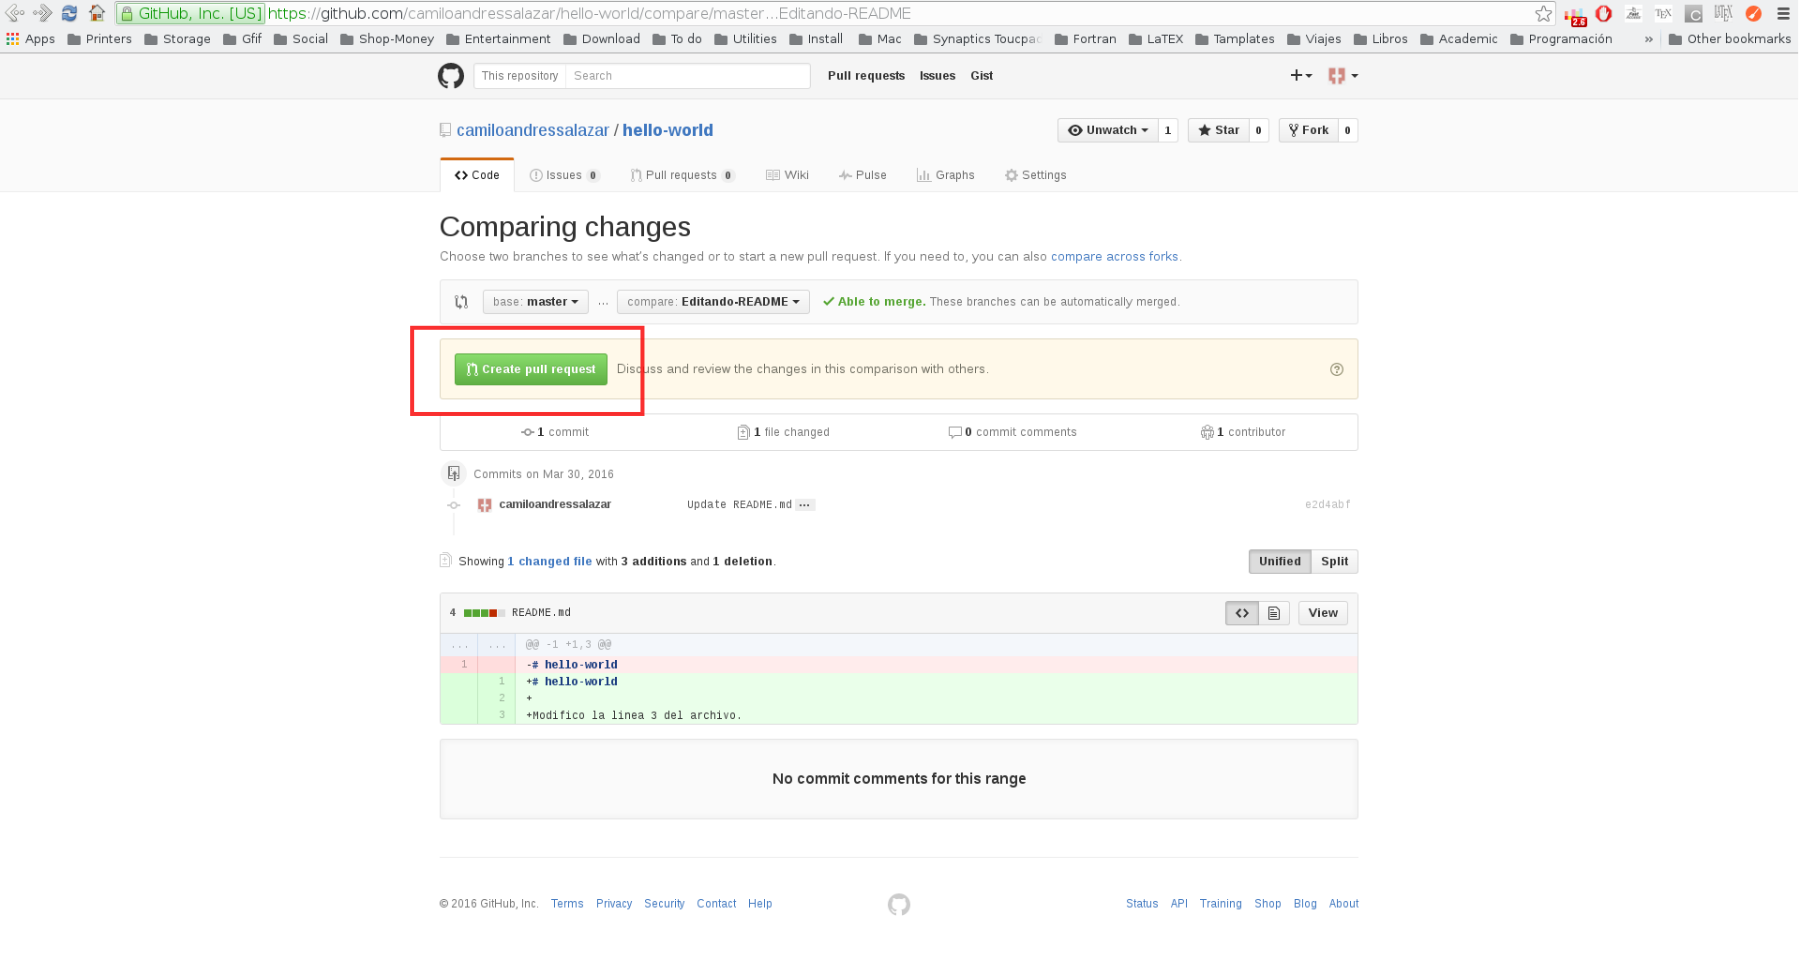This screenshot has height=959, width=1799.
Task: Show source diff view of README.md
Action: (1242, 613)
